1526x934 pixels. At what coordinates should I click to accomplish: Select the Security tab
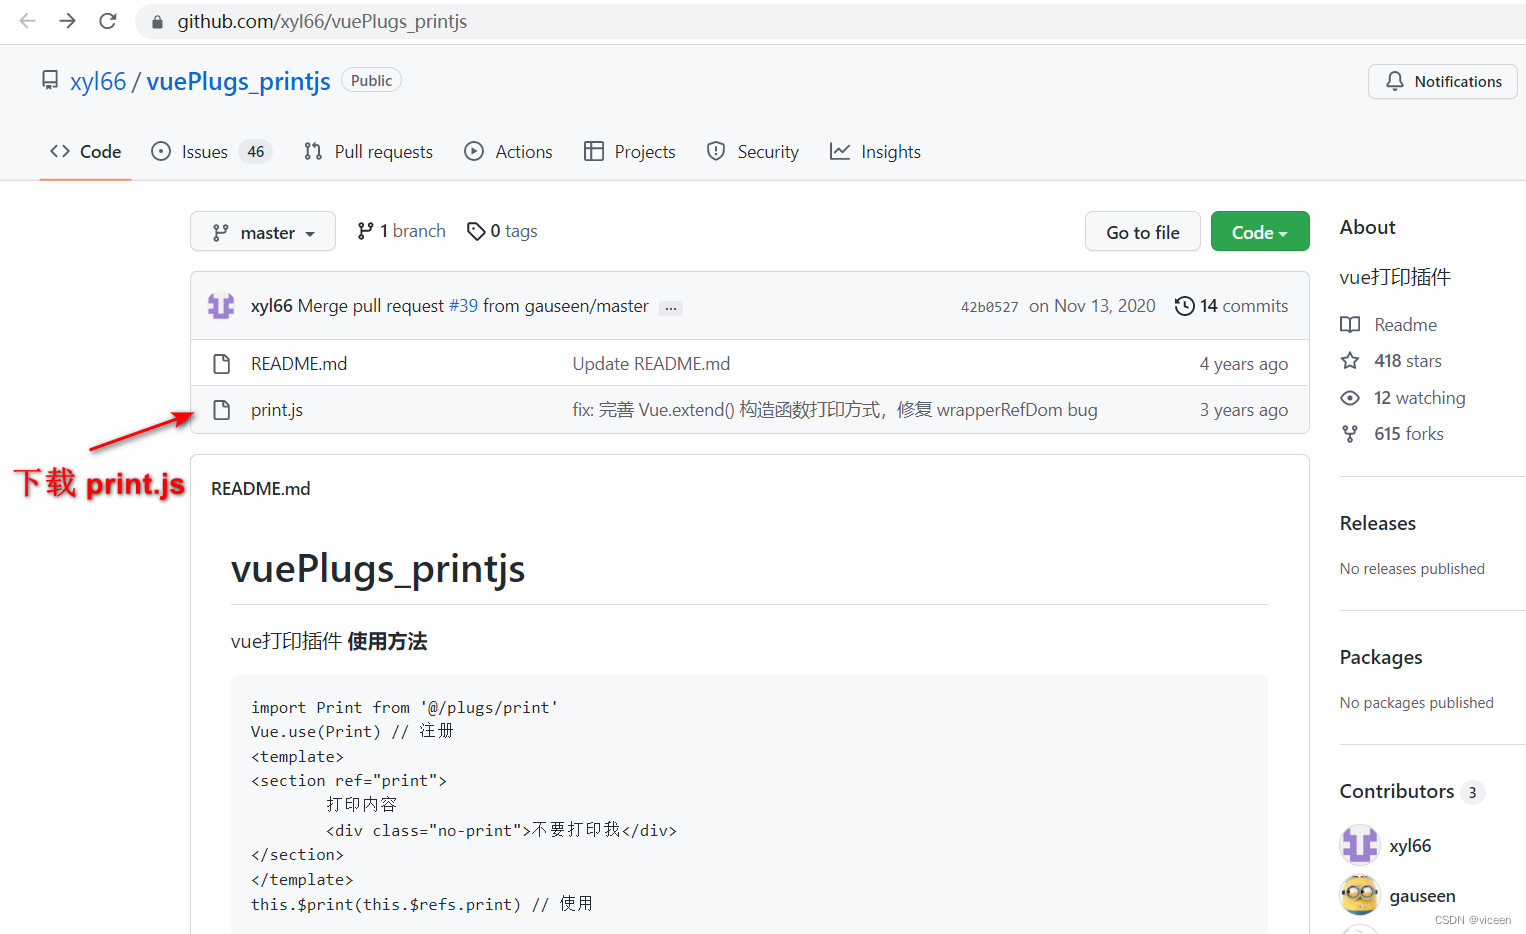point(766,151)
